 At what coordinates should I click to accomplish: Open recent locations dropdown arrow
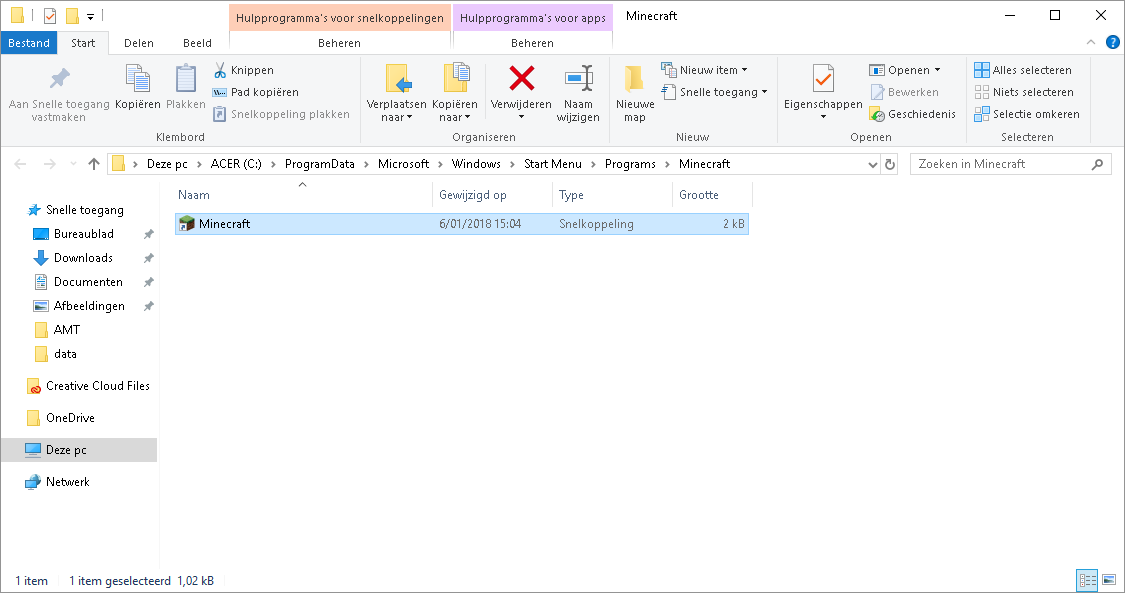73,164
